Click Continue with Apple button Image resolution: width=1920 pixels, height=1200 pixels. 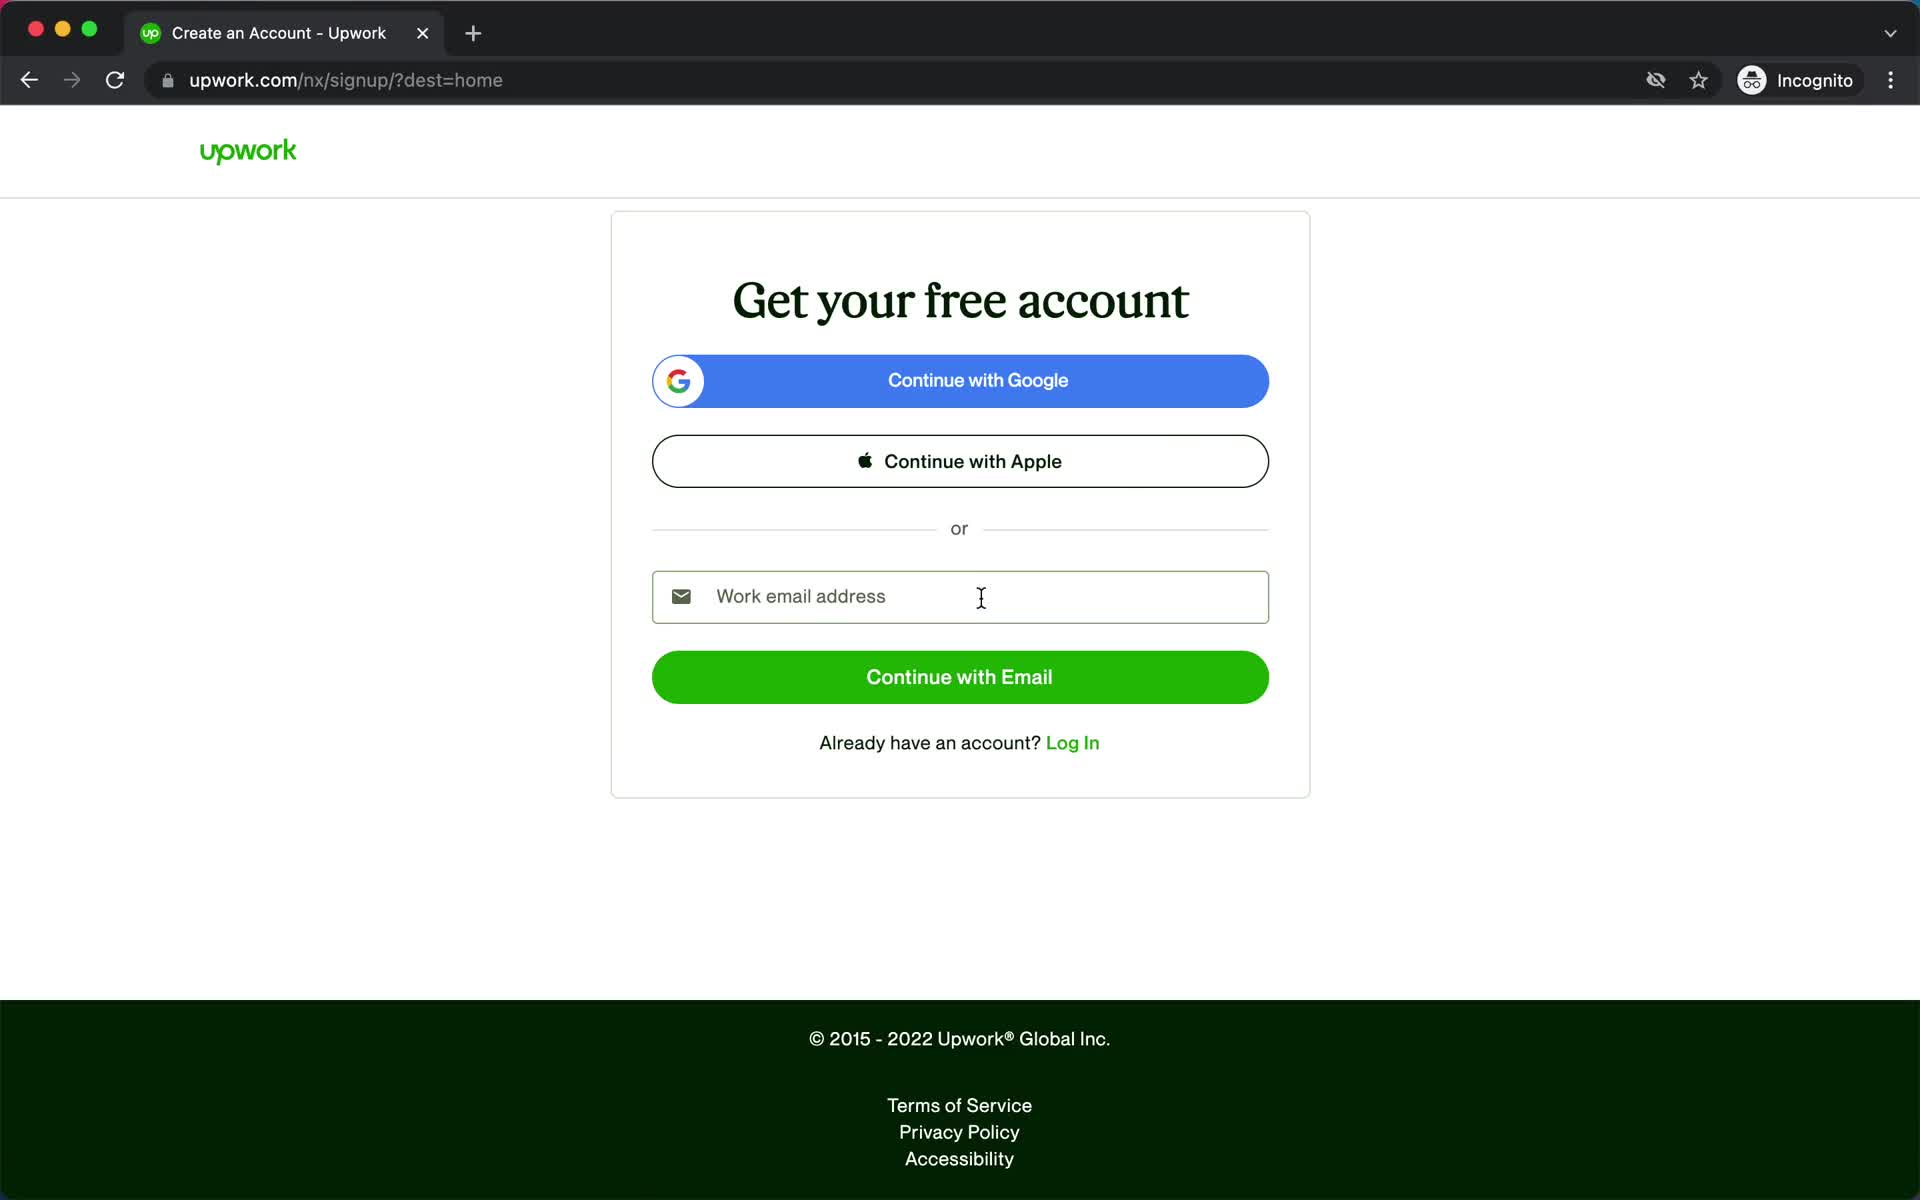[960, 461]
